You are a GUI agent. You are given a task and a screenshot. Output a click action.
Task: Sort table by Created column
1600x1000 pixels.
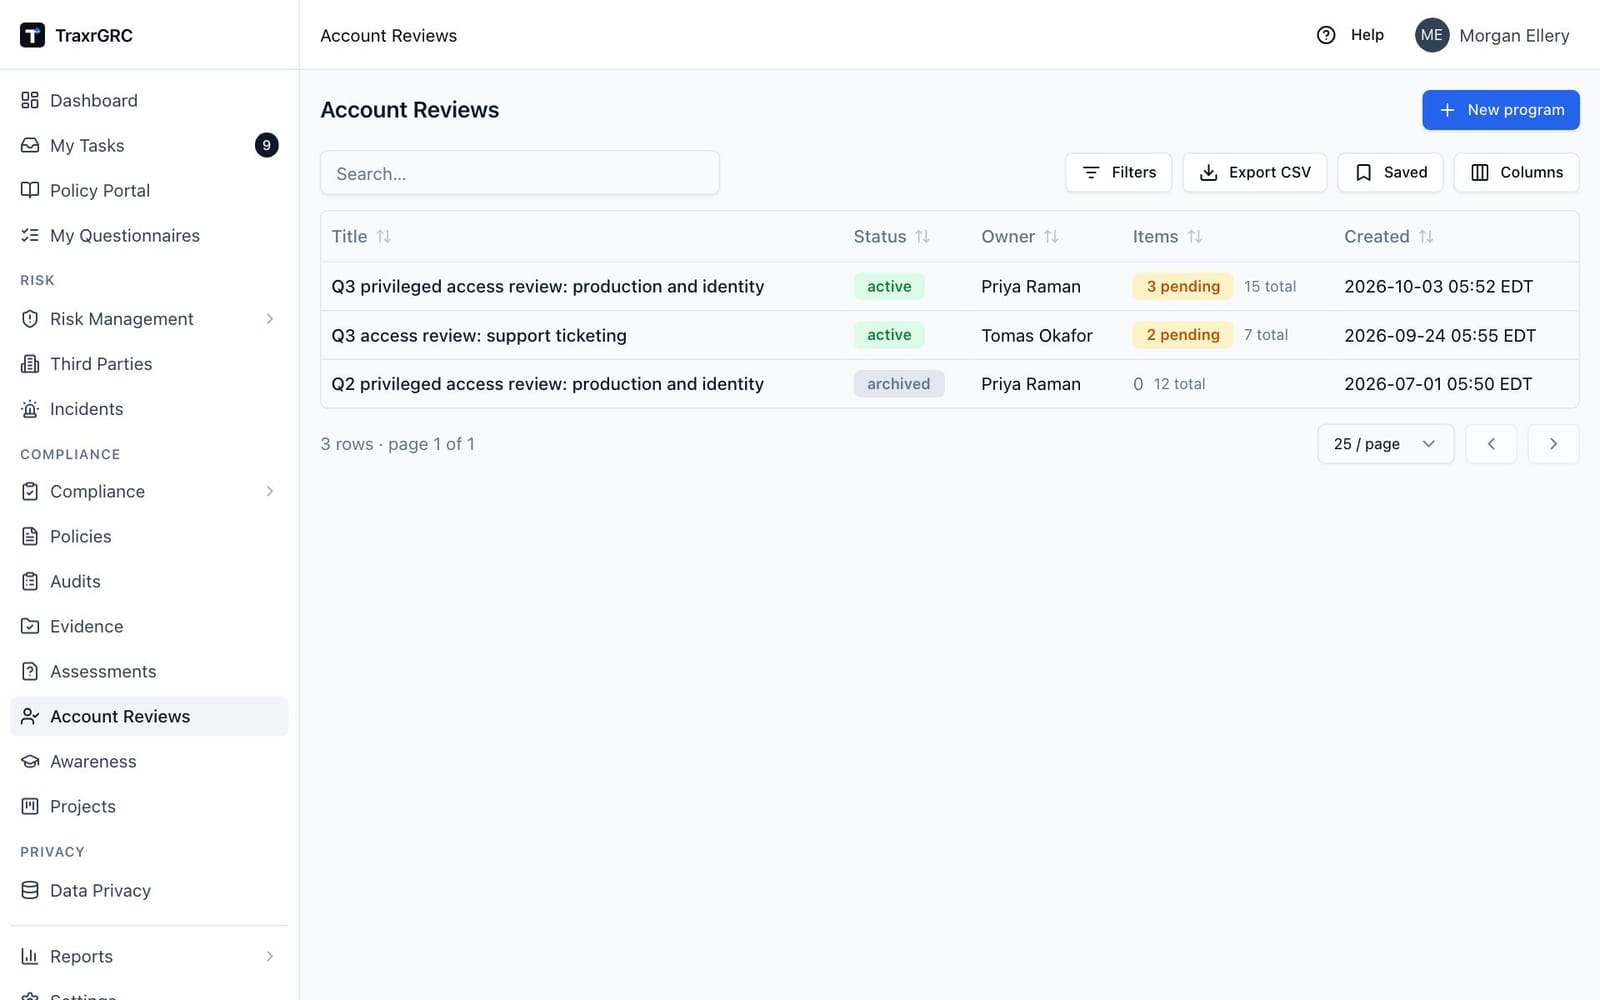click(1389, 237)
